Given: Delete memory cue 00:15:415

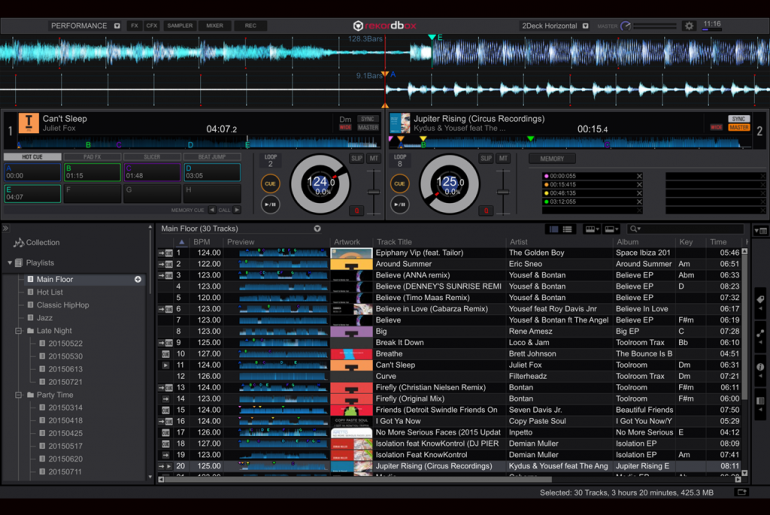Looking at the screenshot, I should [639, 185].
